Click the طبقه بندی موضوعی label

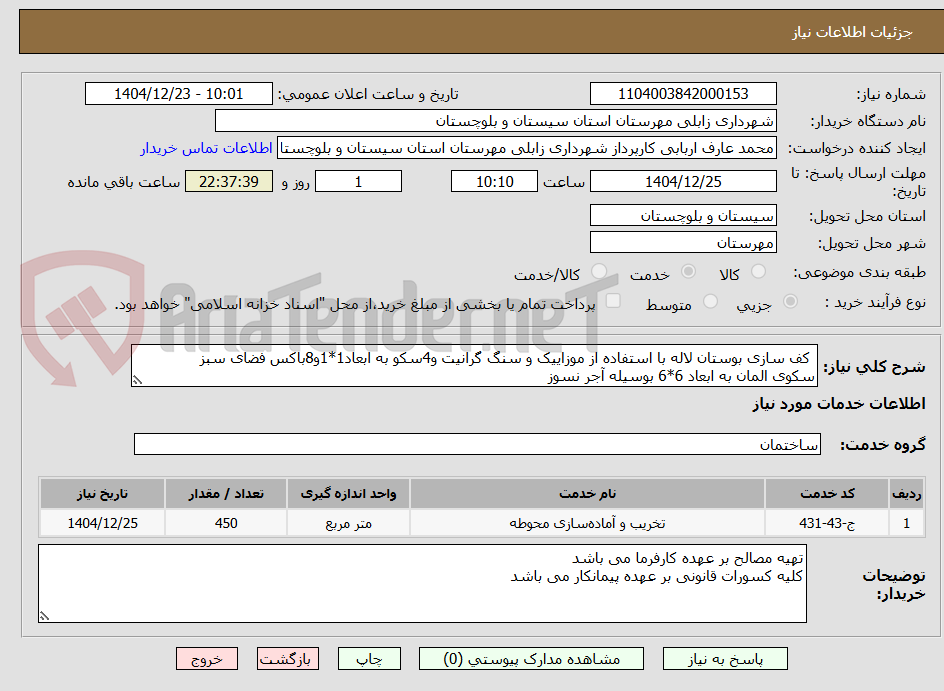pyautogui.click(x=860, y=273)
